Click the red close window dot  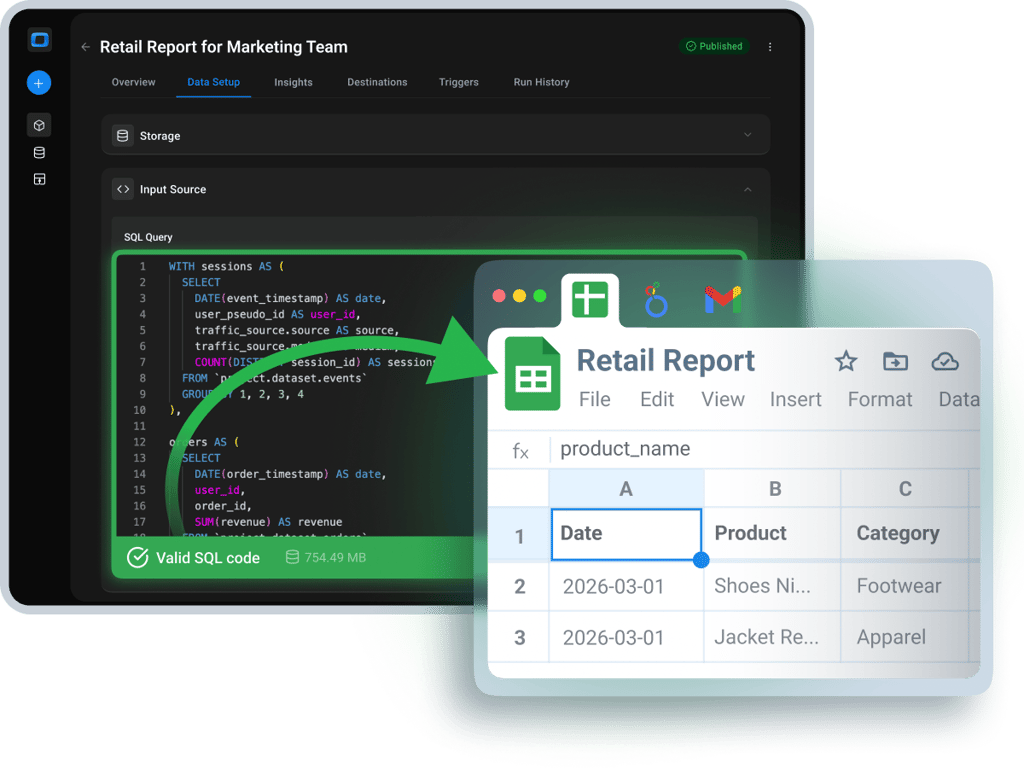click(x=499, y=296)
